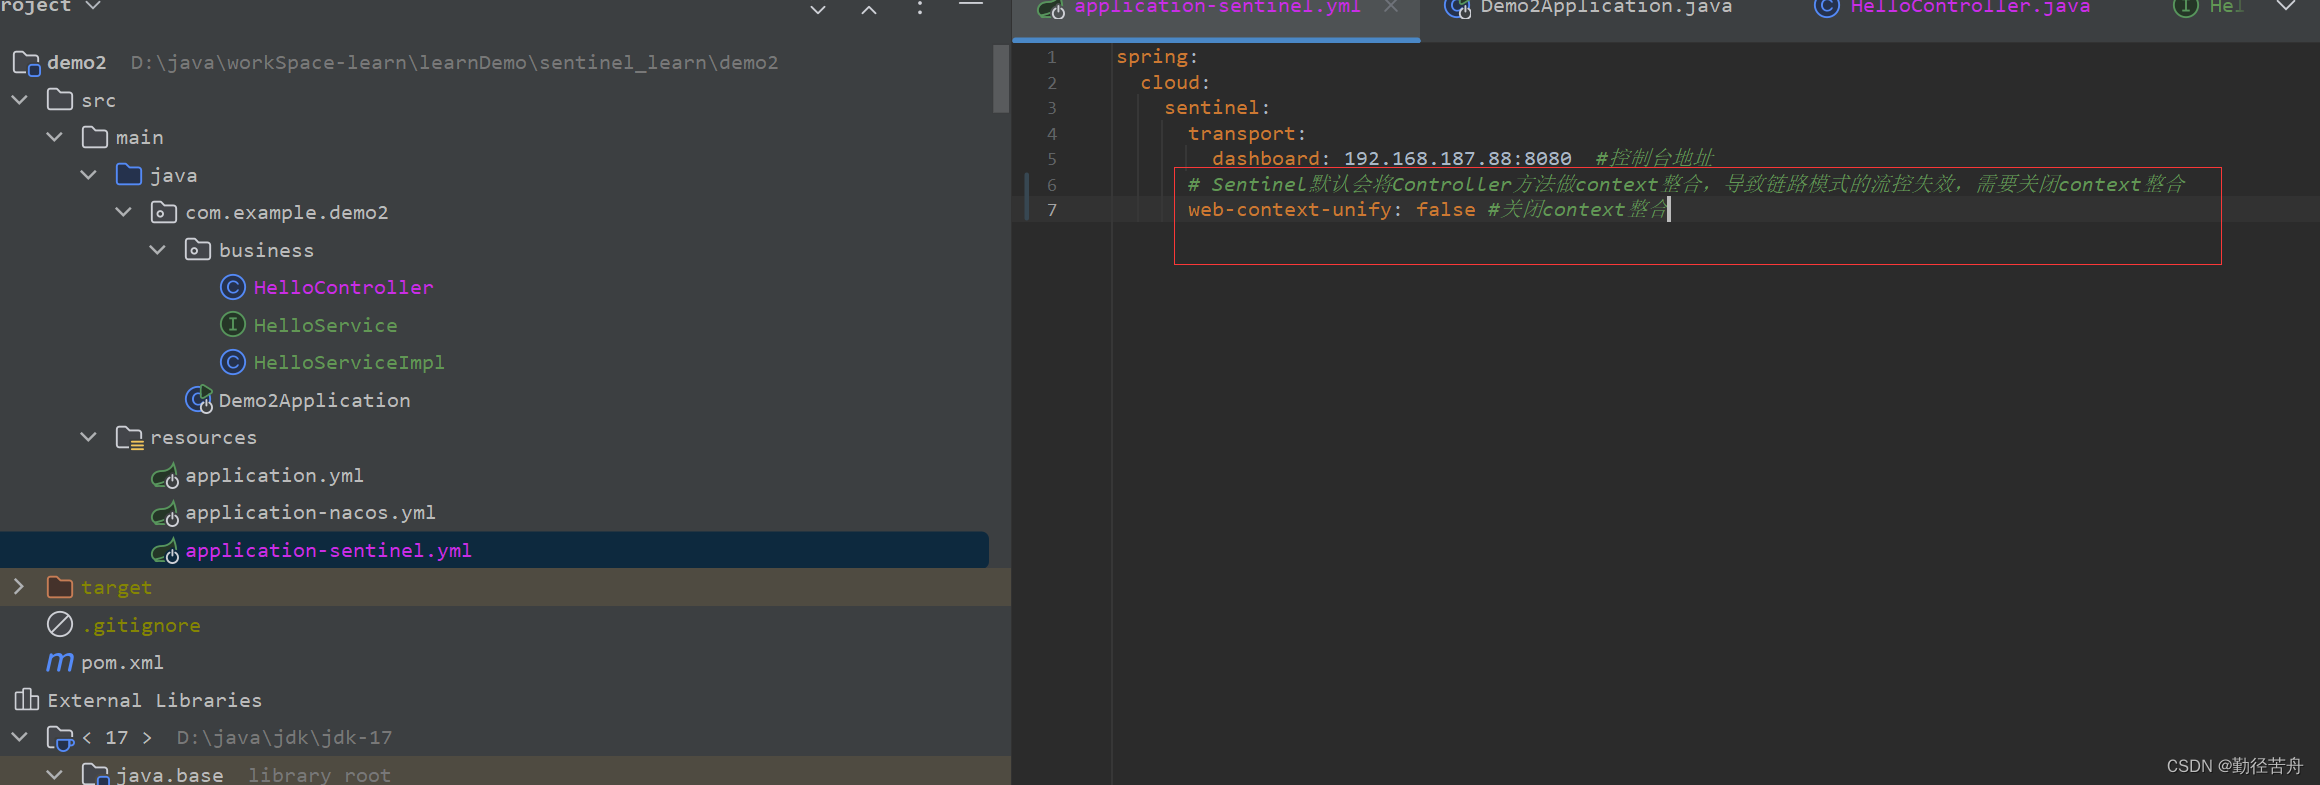This screenshot has width=2320, height=785.
Task: Collapse the resources folder node
Action: pos(88,438)
